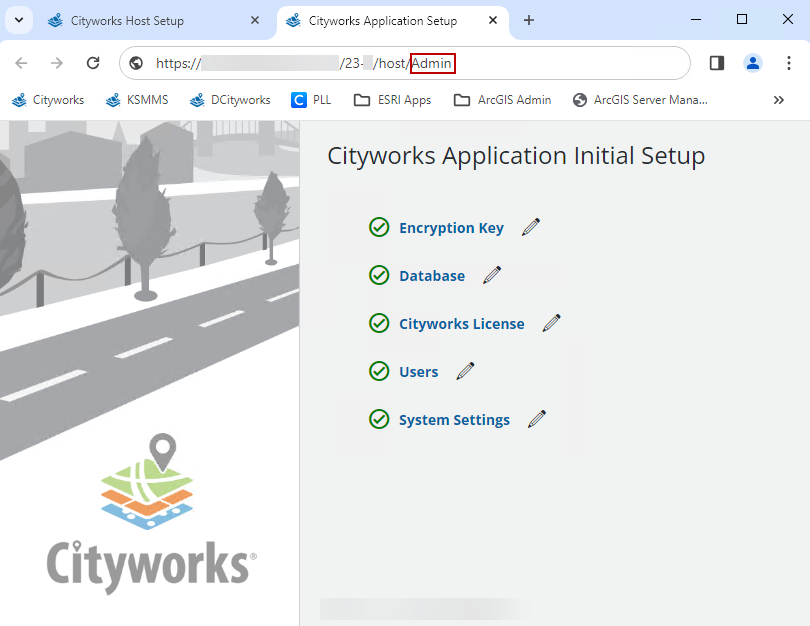Edit Cityworks License using its pencil icon
Viewport: 810px width, 626px height.
pyautogui.click(x=551, y=323)
